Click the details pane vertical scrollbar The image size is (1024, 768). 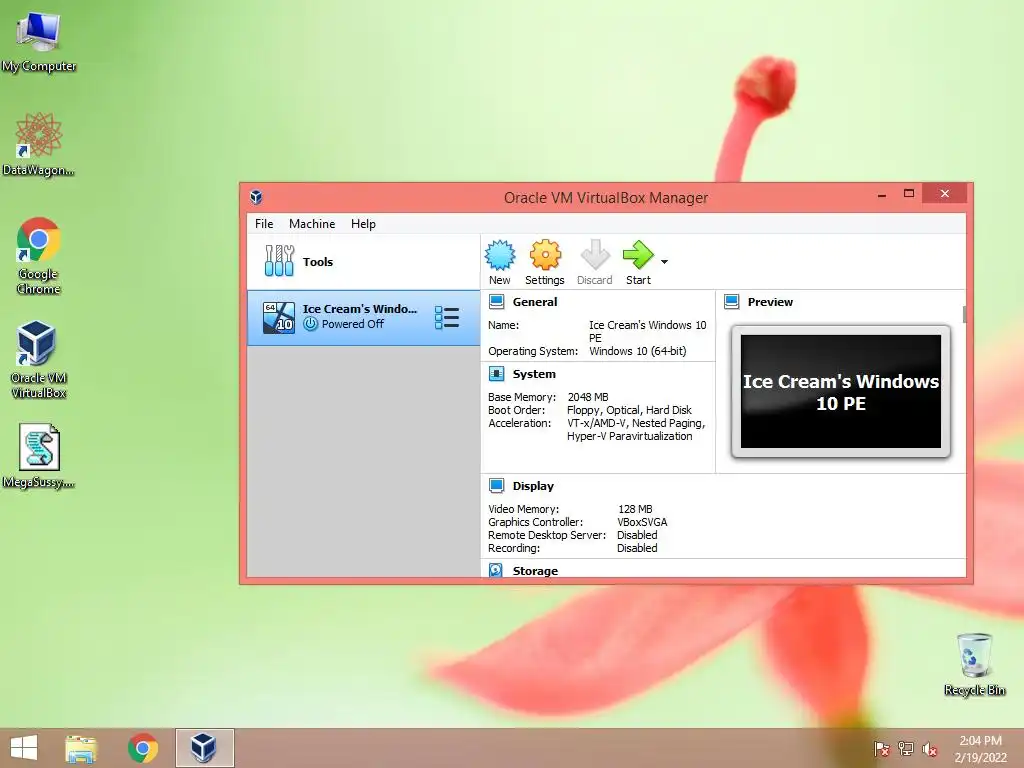point(964,313)
